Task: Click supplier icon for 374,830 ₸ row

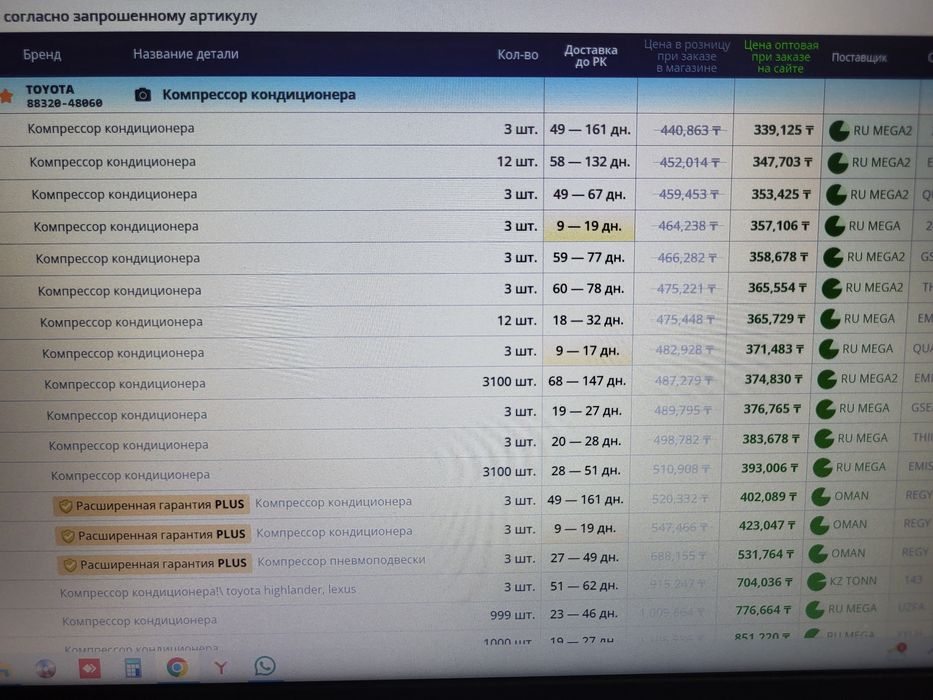Action: (x=826, y=379)
